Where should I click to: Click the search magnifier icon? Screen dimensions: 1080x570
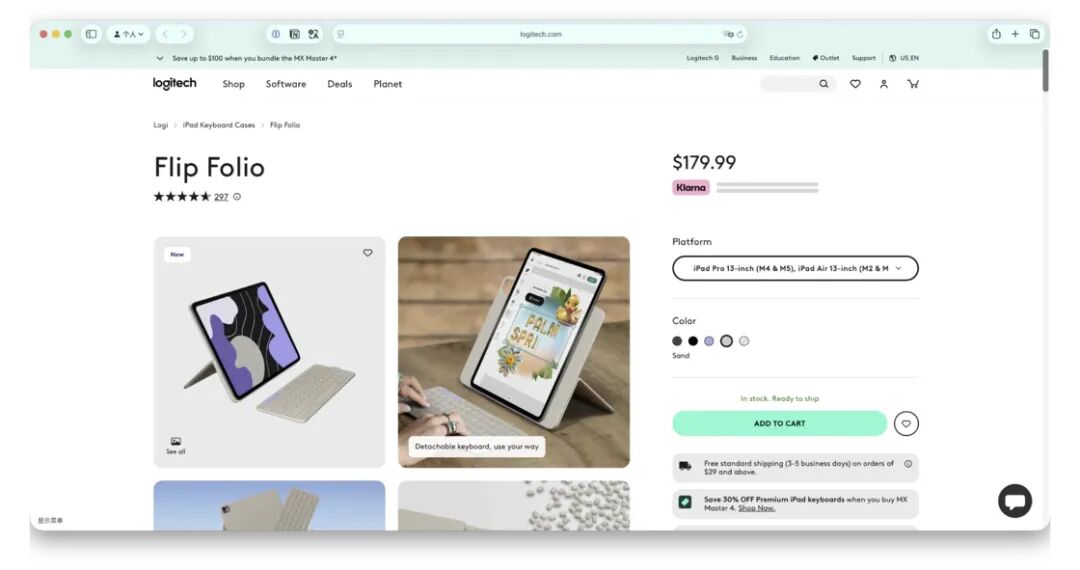[x=824, y=84]
